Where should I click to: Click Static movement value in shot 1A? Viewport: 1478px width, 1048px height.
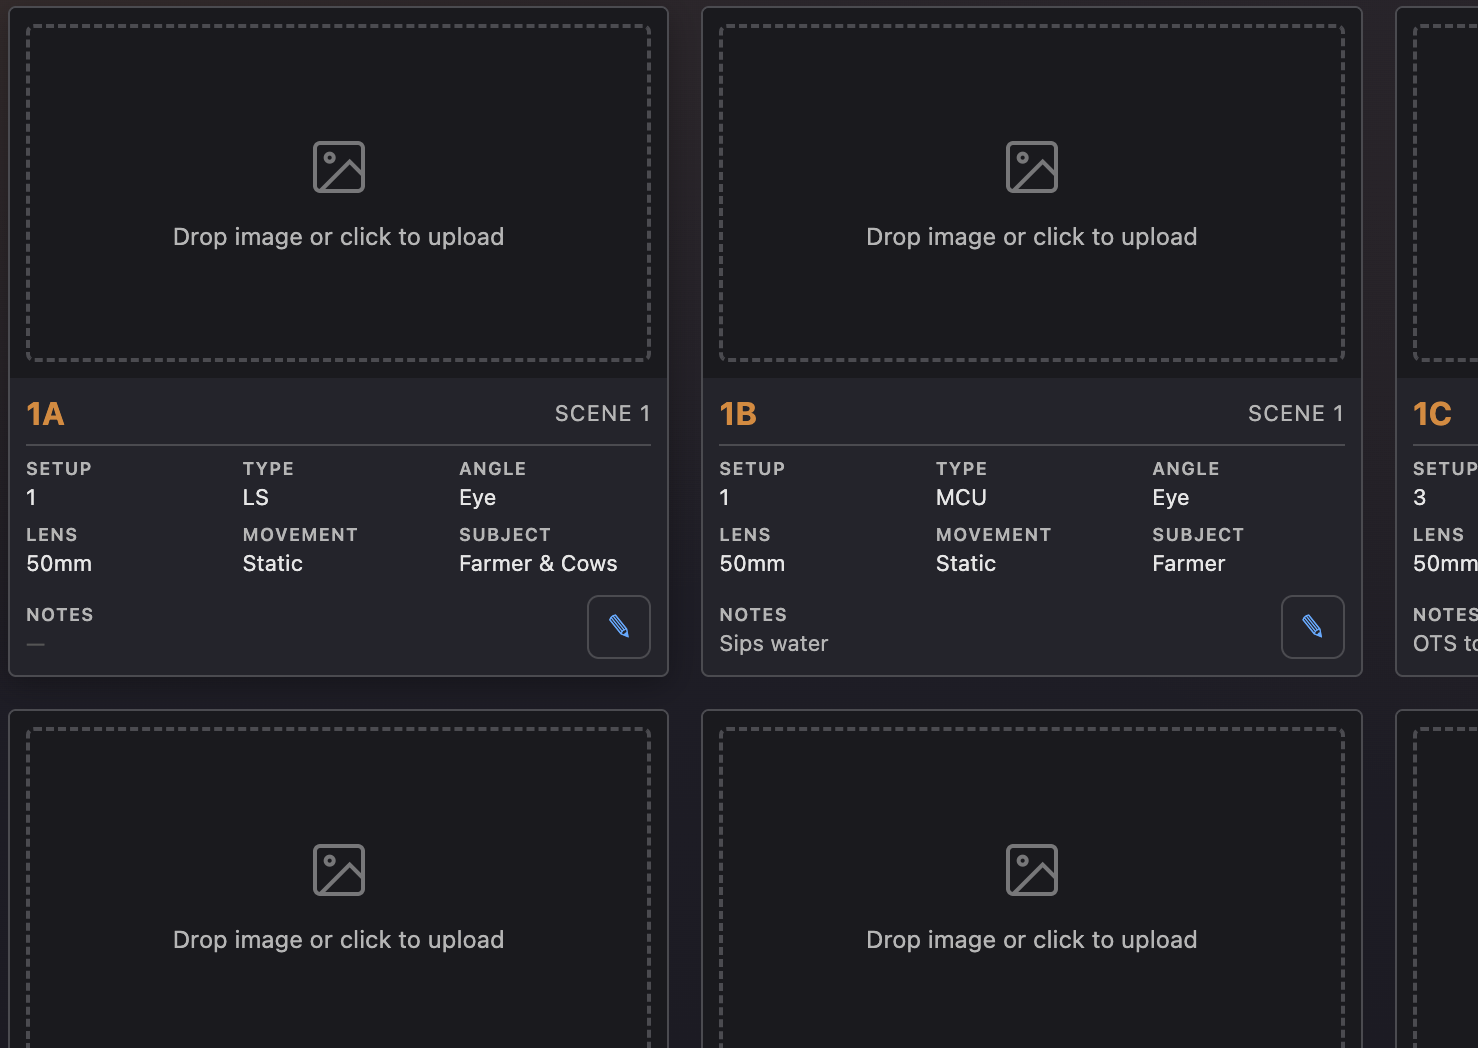click(272, 563)
